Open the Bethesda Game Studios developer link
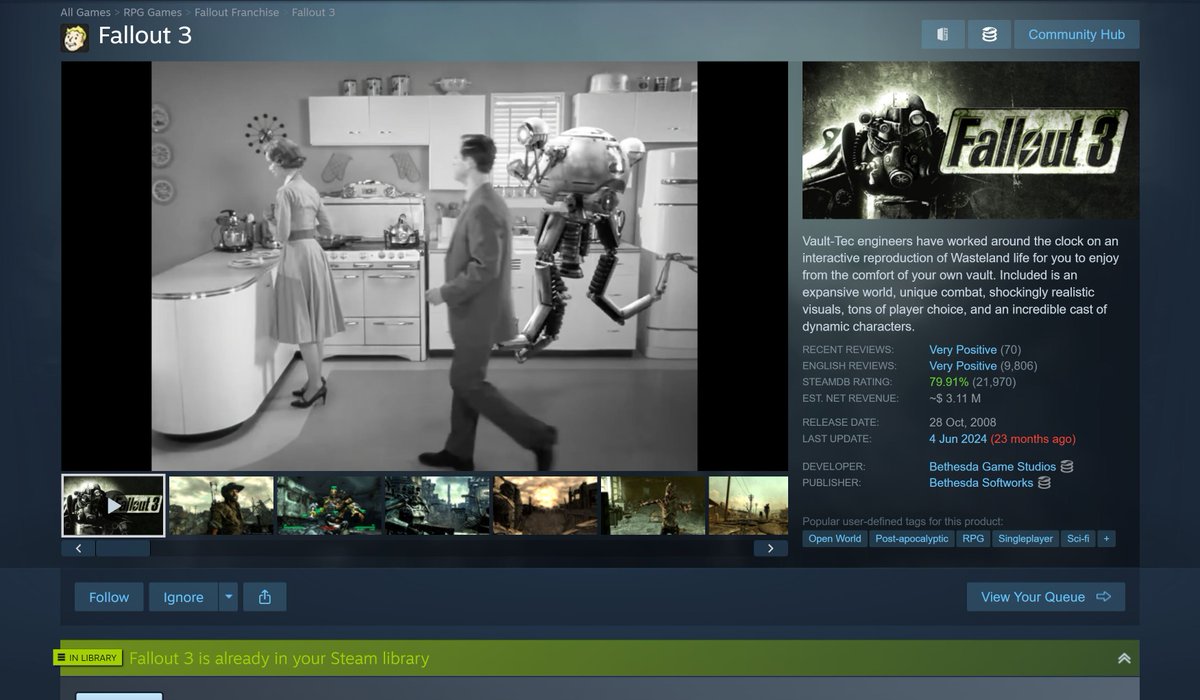 (992, 467)
